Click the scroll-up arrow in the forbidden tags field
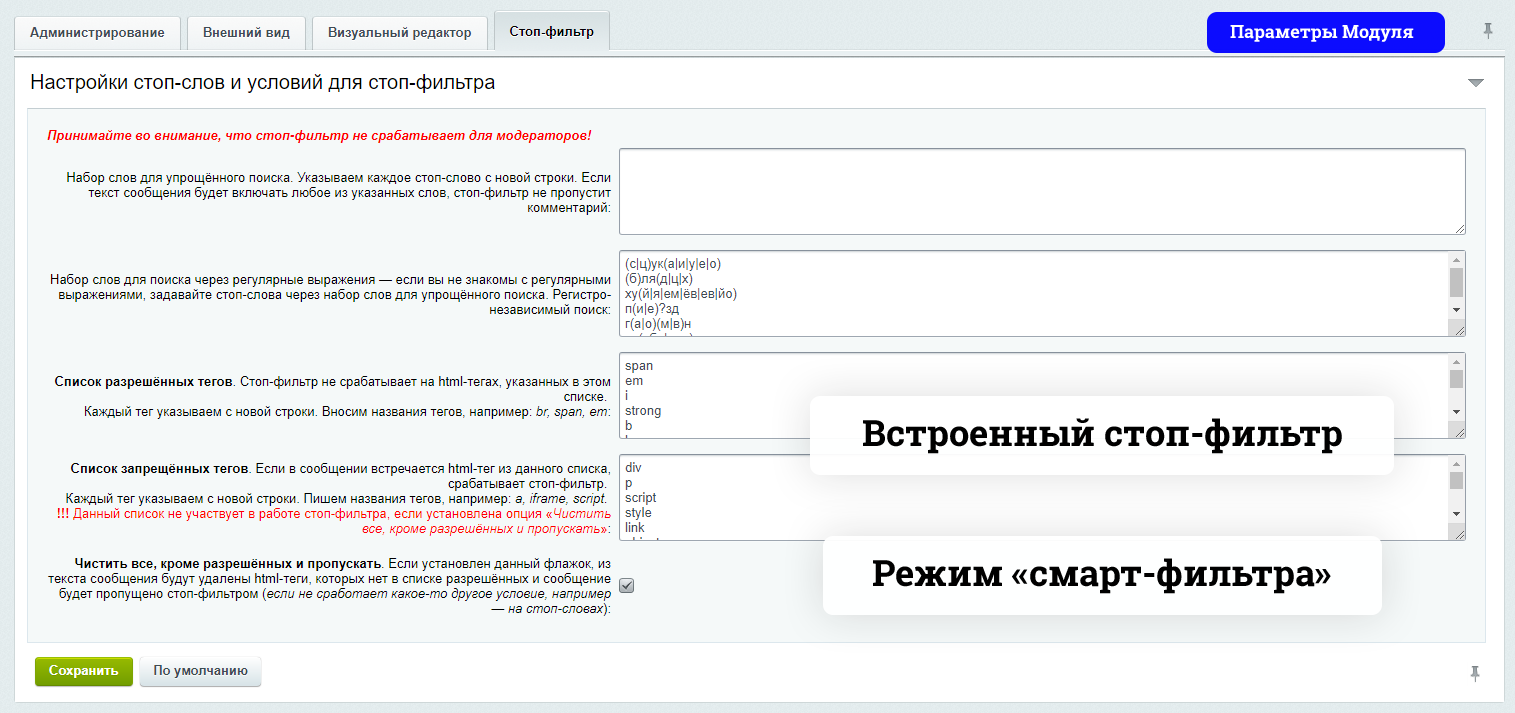This screenshot has height=713, width=1515. tap(1456, 463)
